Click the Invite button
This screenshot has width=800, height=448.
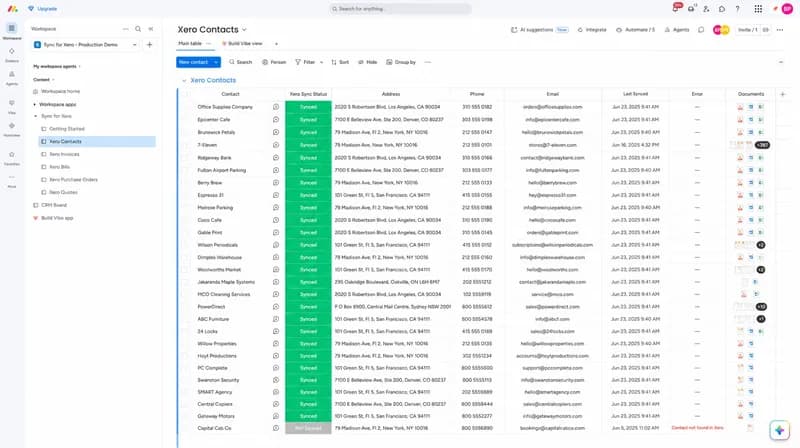click(x=747, y=30)
